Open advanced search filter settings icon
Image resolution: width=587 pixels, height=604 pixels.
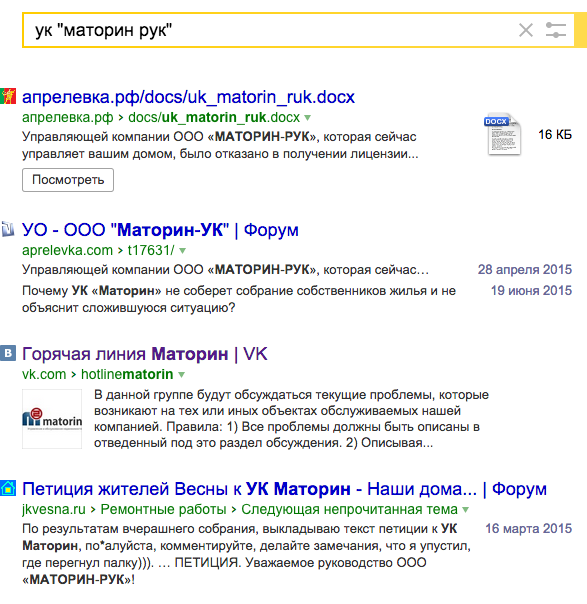click(x=556, y=30)
